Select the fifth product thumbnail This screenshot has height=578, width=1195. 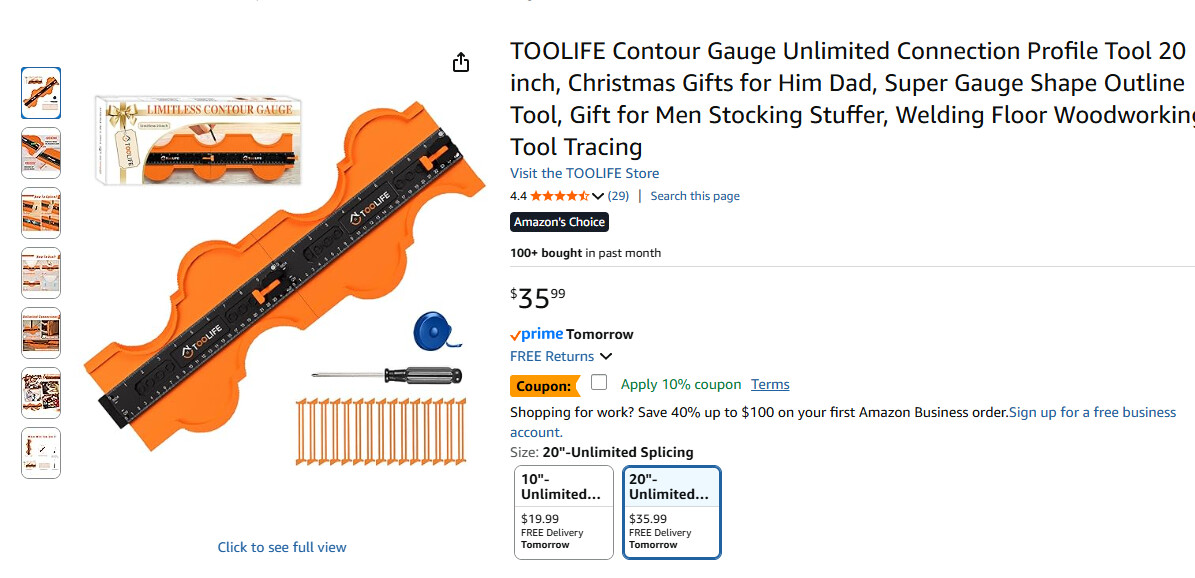(x=41, y=333)
